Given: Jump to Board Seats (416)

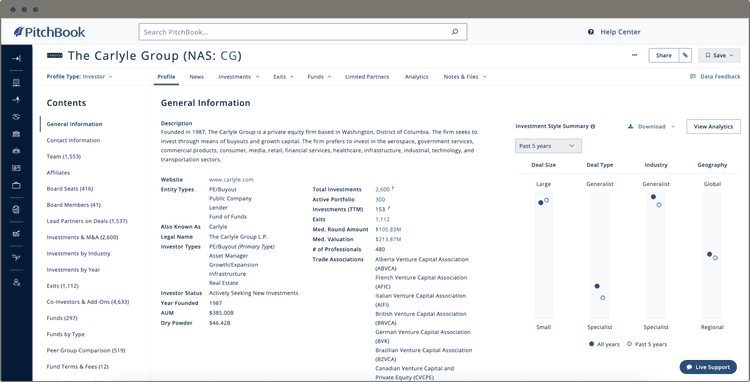Looking at the screenshot, I should (70, 189).
